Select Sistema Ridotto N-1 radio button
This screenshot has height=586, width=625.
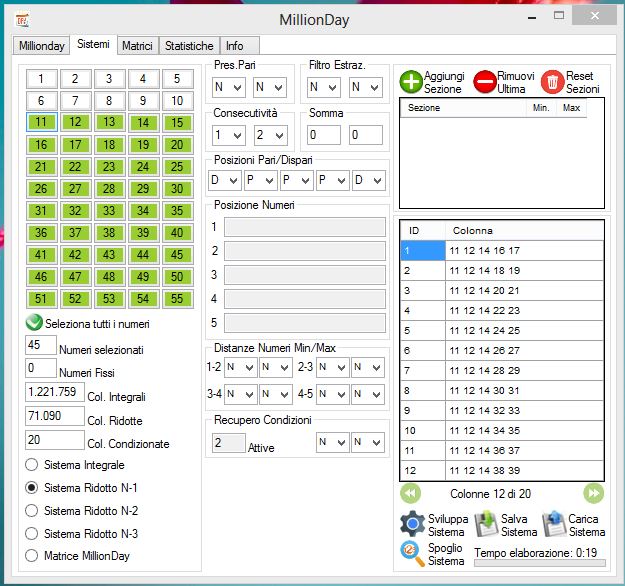(31, 488)
